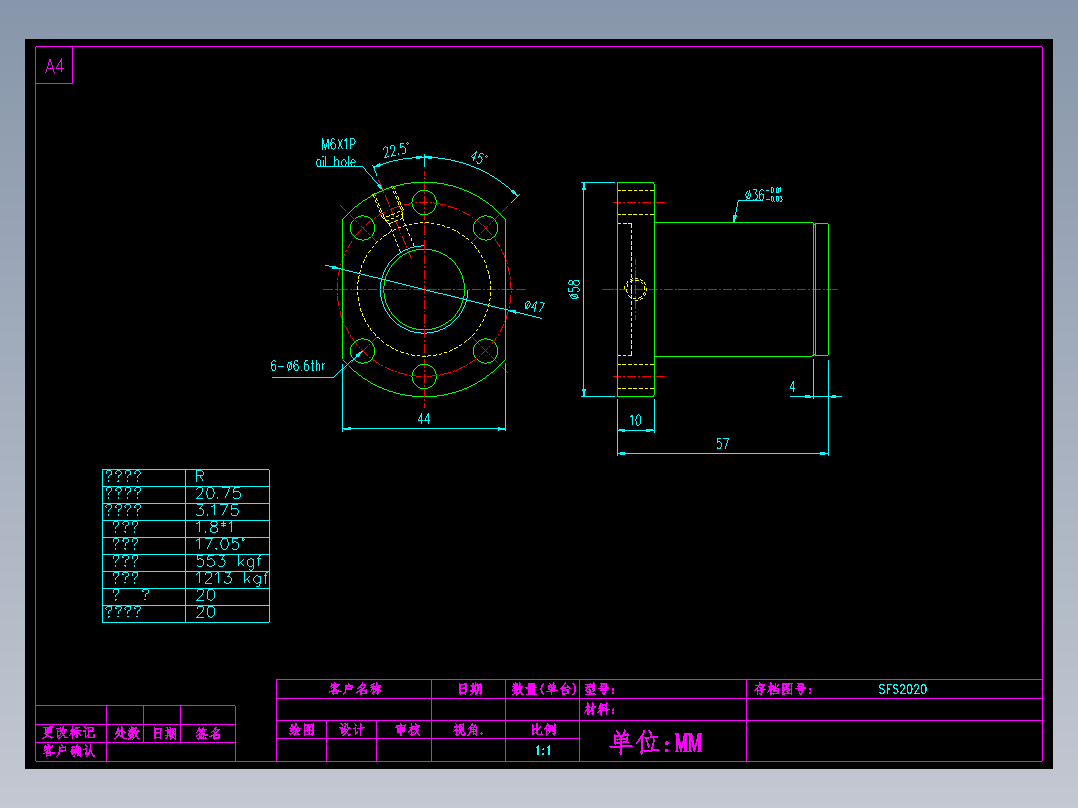This screenshot has width=1078, height=808.
Task: Select the 客户名称 title block header
Action: (x=355, y=689)
